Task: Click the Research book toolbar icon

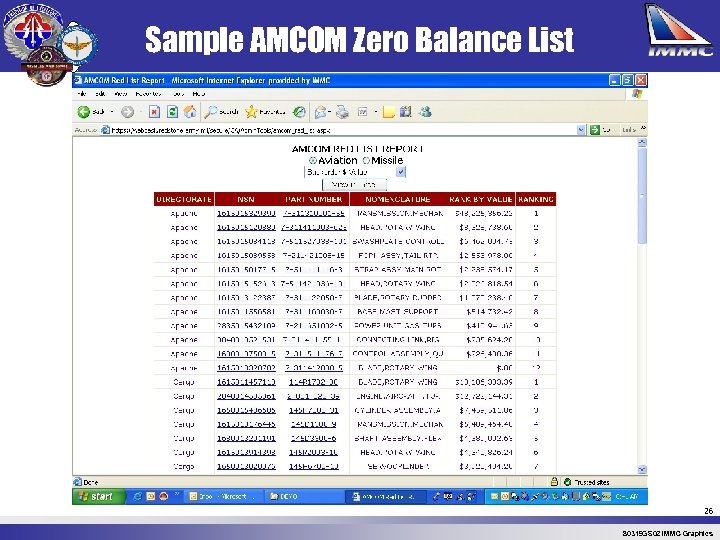Action: (x=405, y=112)
